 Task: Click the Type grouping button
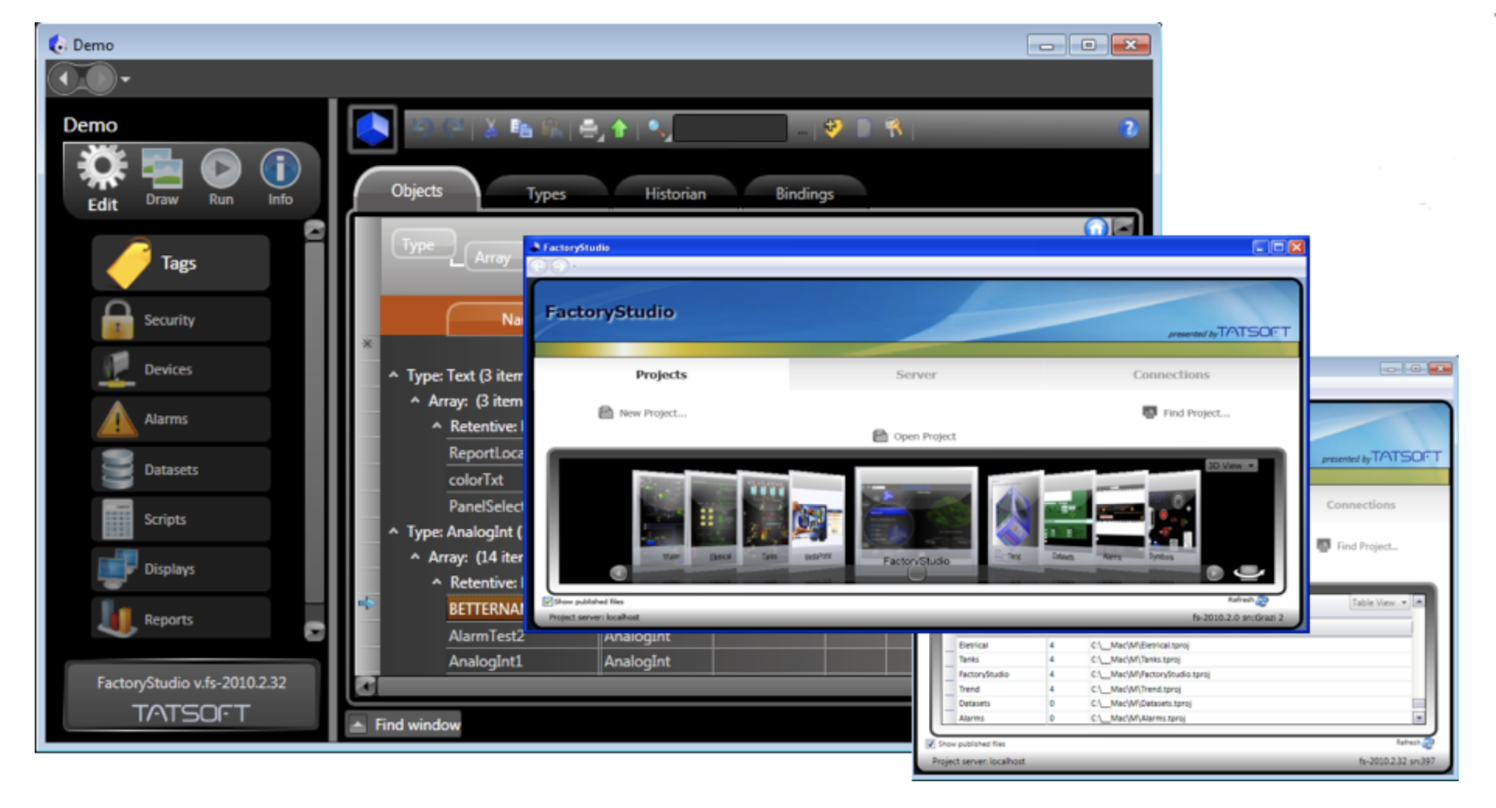click(423, 245)
